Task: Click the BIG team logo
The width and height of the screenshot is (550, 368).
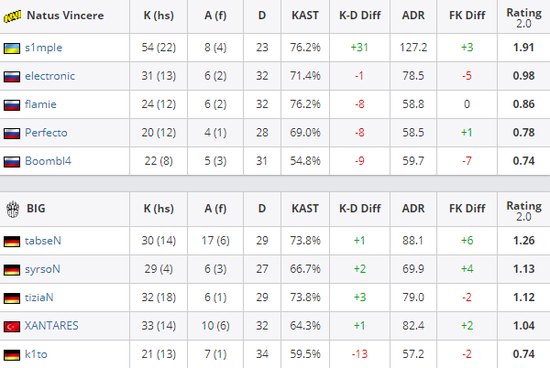Action: click(x=13, y=209)
